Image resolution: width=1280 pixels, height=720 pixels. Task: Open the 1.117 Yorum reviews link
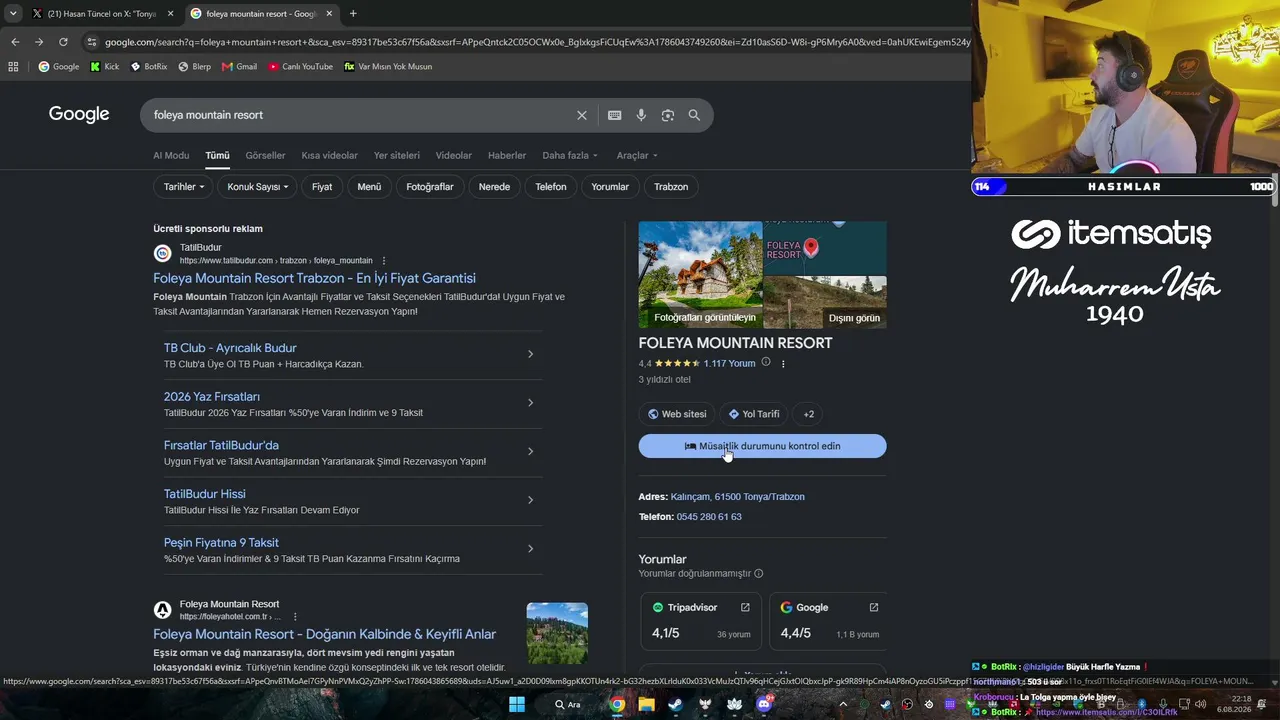(729, 364)
